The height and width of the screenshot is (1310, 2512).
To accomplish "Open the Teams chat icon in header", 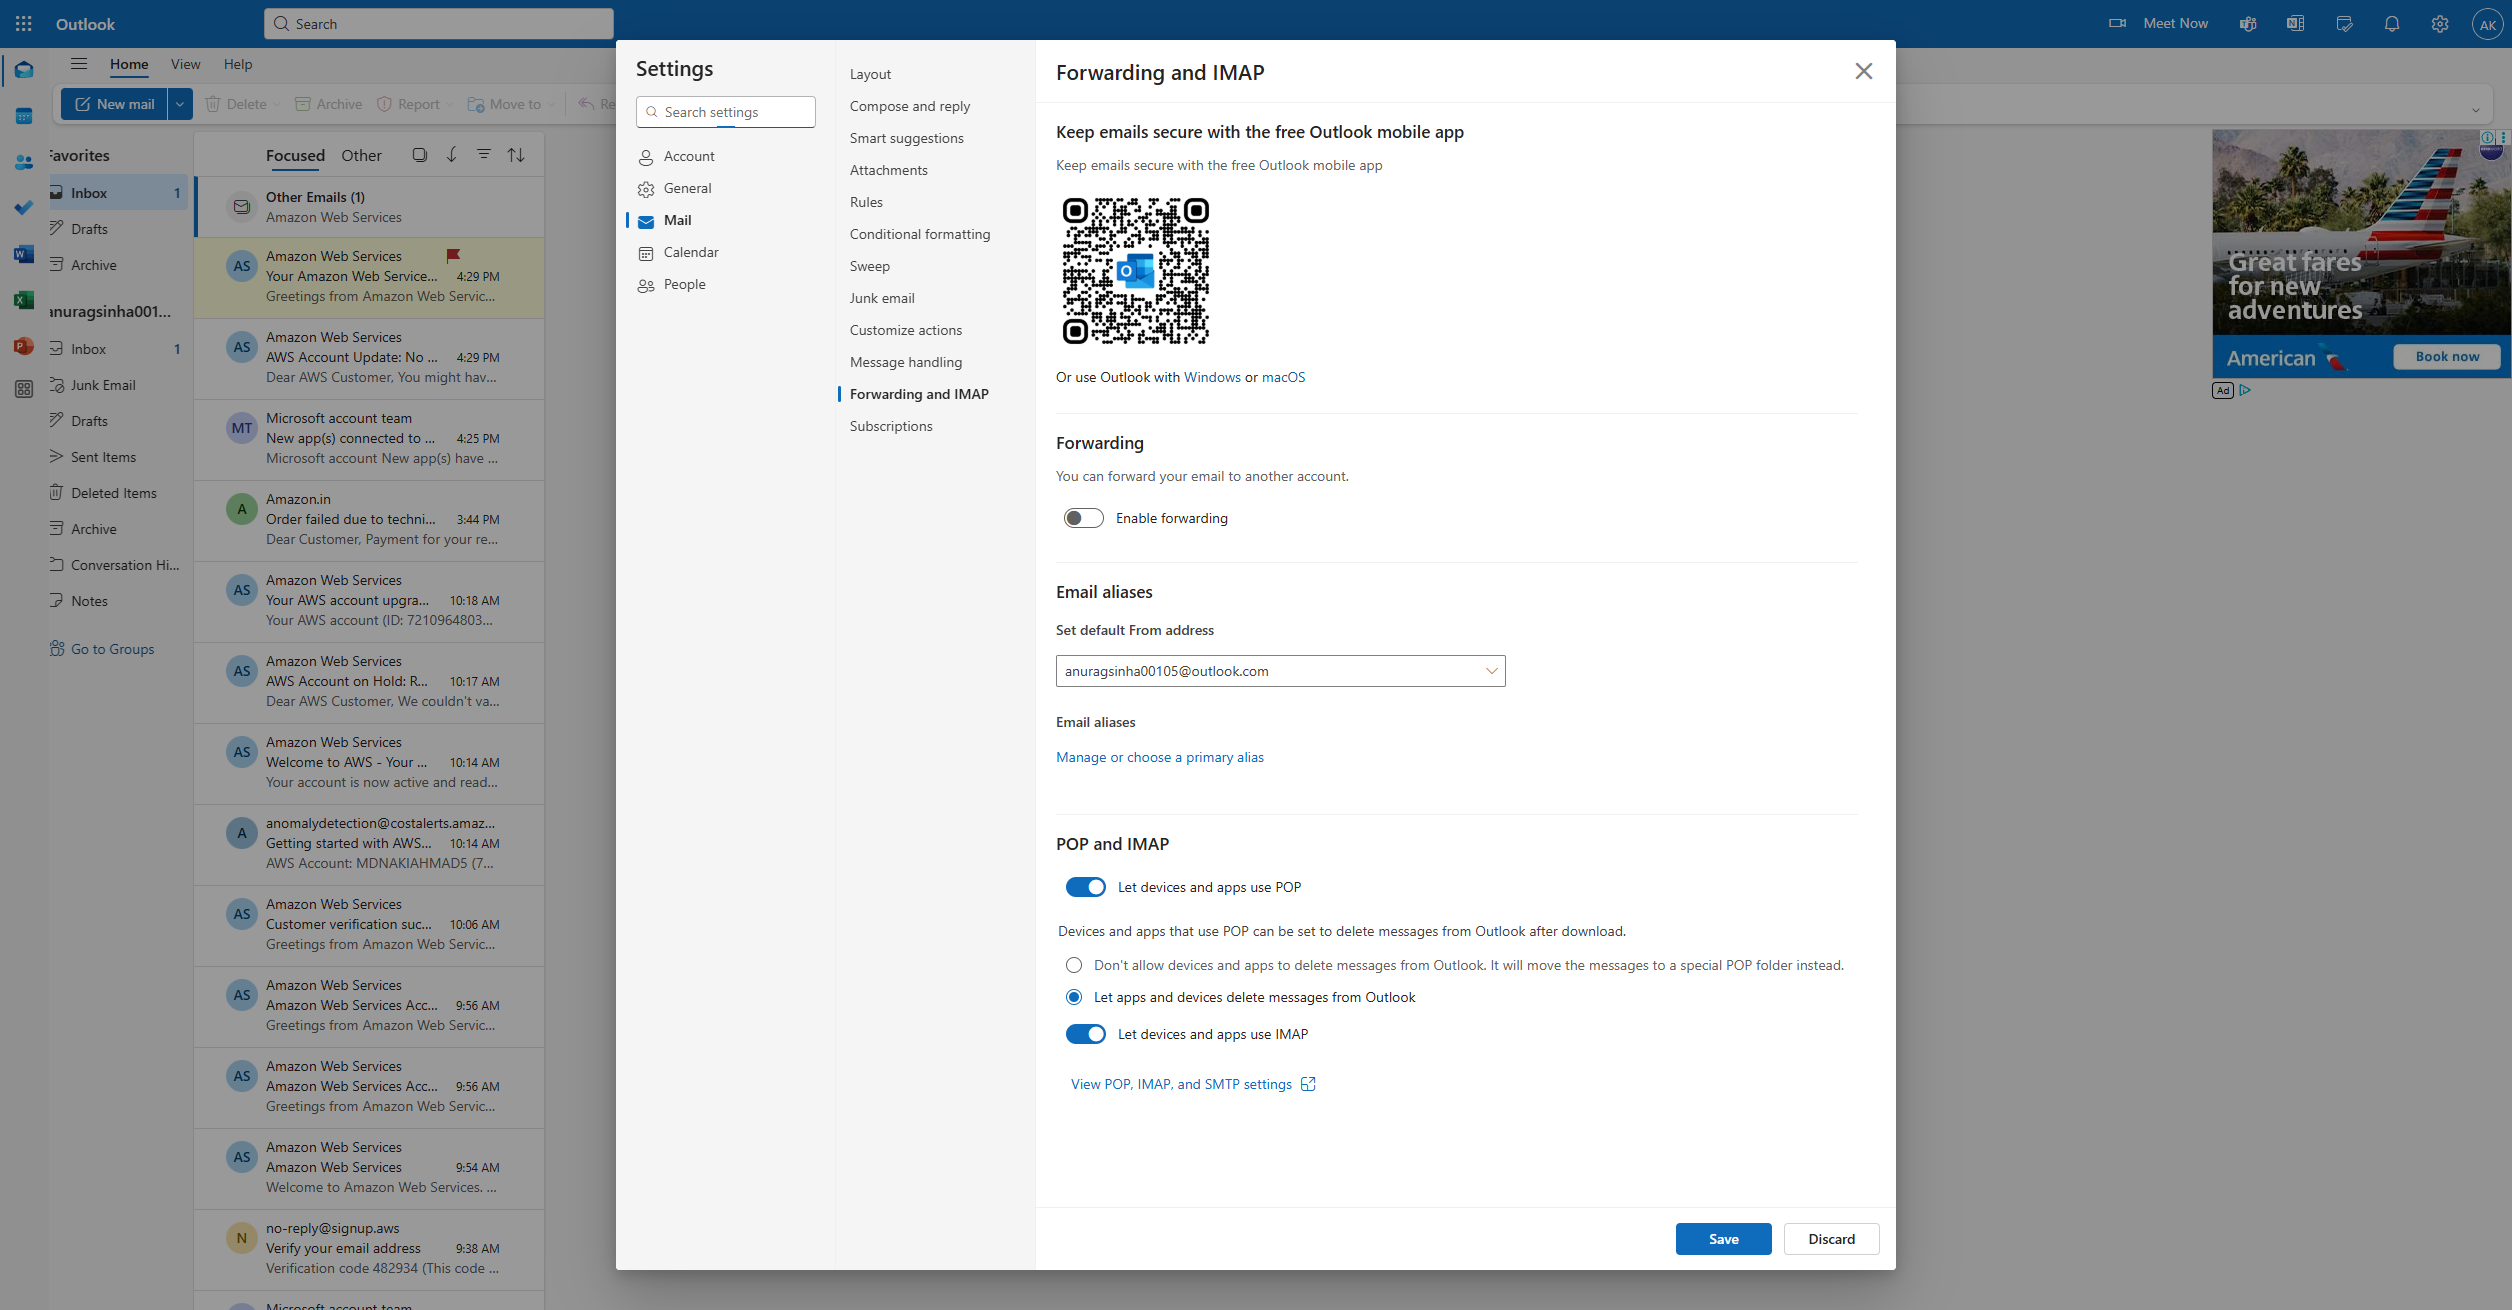I will coord(2247,23).
